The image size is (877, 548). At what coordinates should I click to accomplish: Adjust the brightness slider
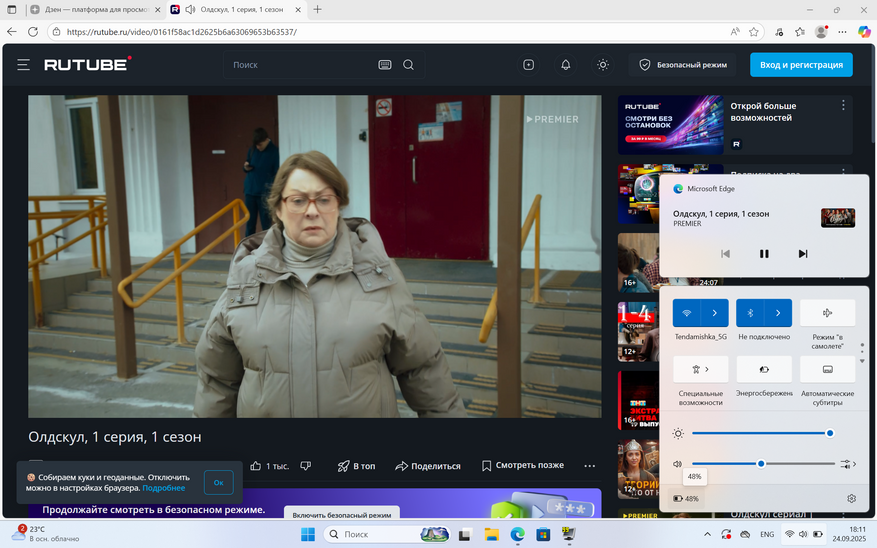point(763,433)
